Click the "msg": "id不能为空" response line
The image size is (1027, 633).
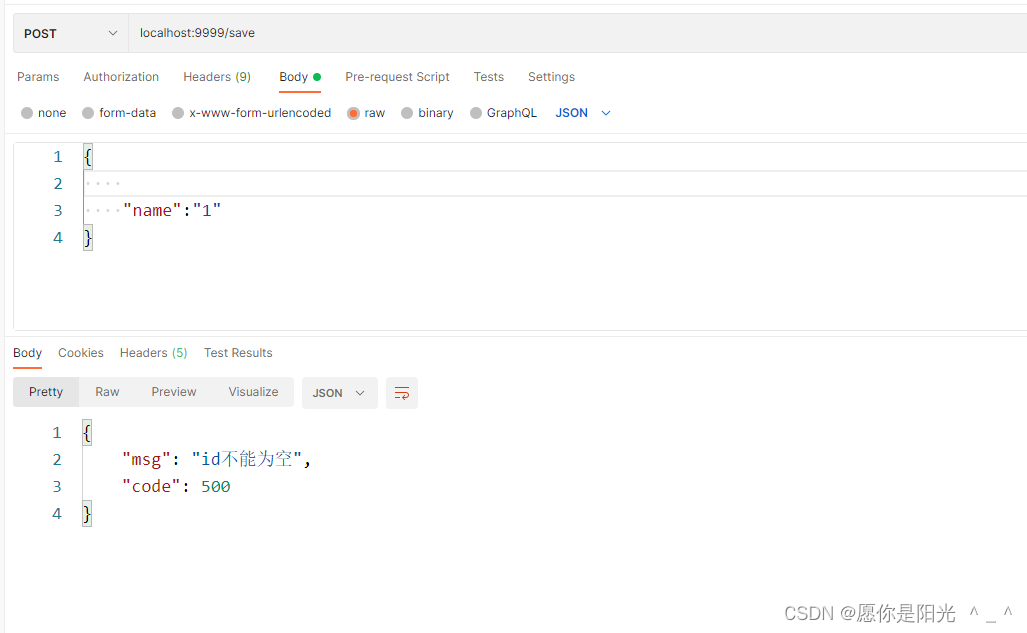[x=216, y=459]
